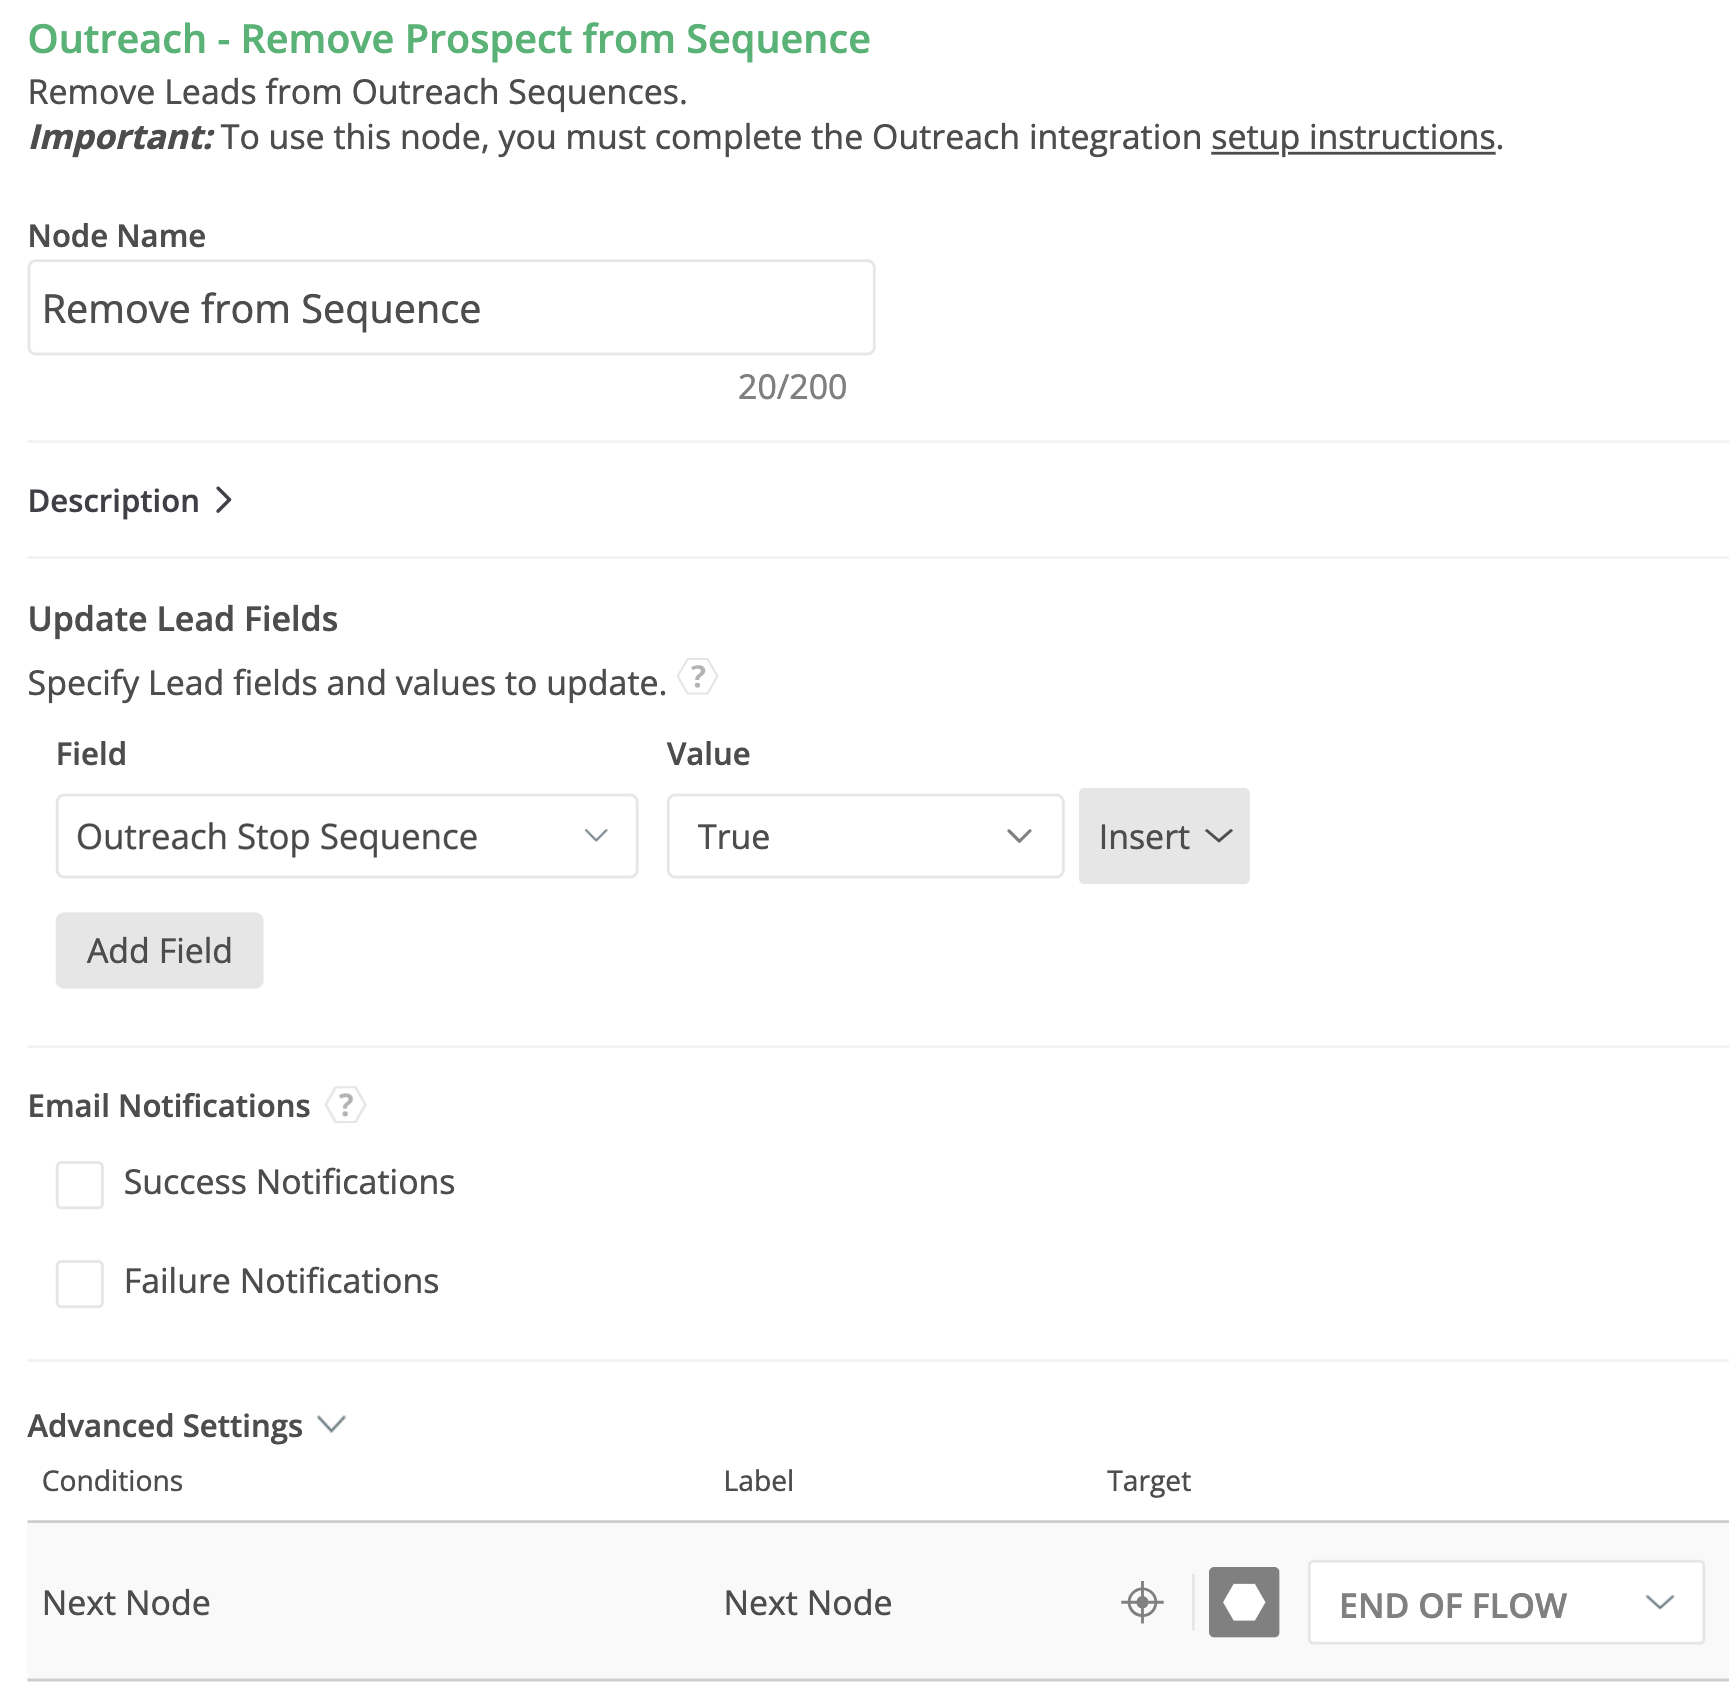Select the Next Node condition cell
This screenshot has width=1729, height=1700.
pyautogui.click(x=127, y=1603)
